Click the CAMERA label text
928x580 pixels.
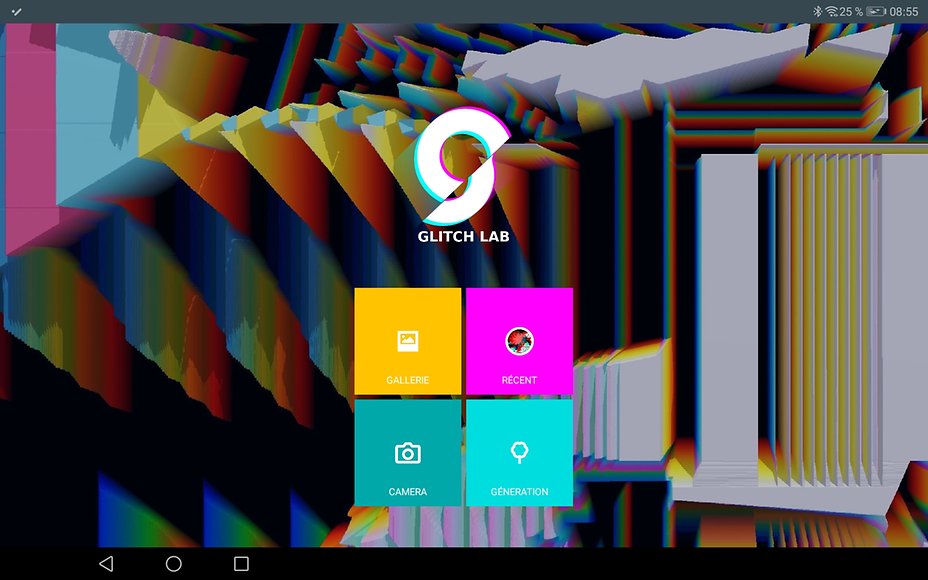pyautogui.click(x=408, y=492)
